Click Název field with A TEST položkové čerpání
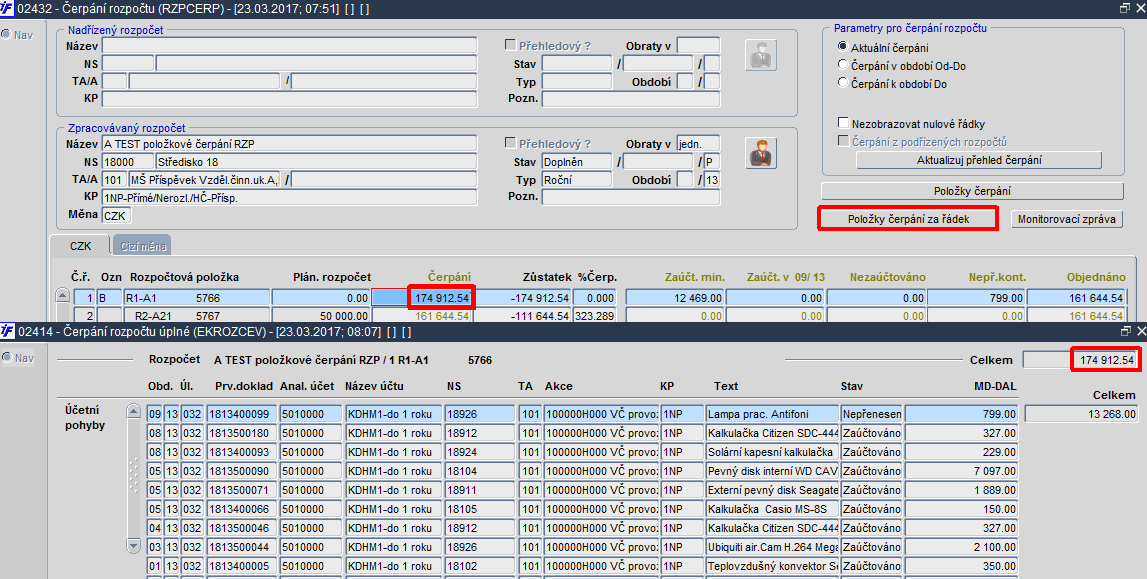 click(x=290, y=144)
